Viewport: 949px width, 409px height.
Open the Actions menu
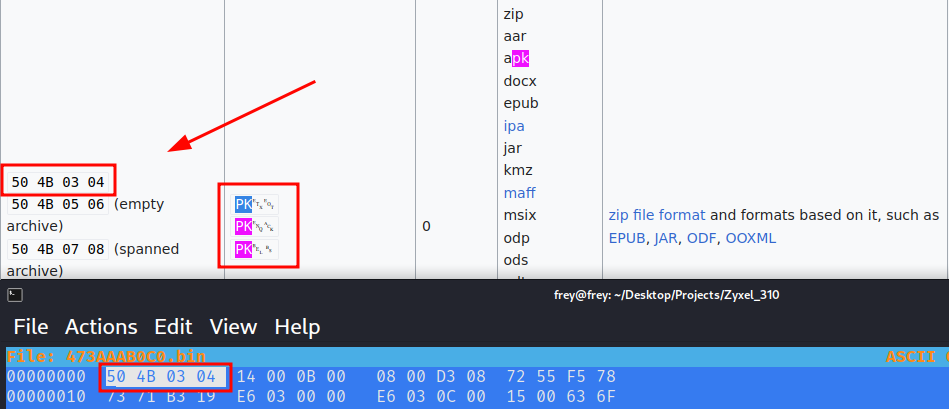click(x=101, y=327)
